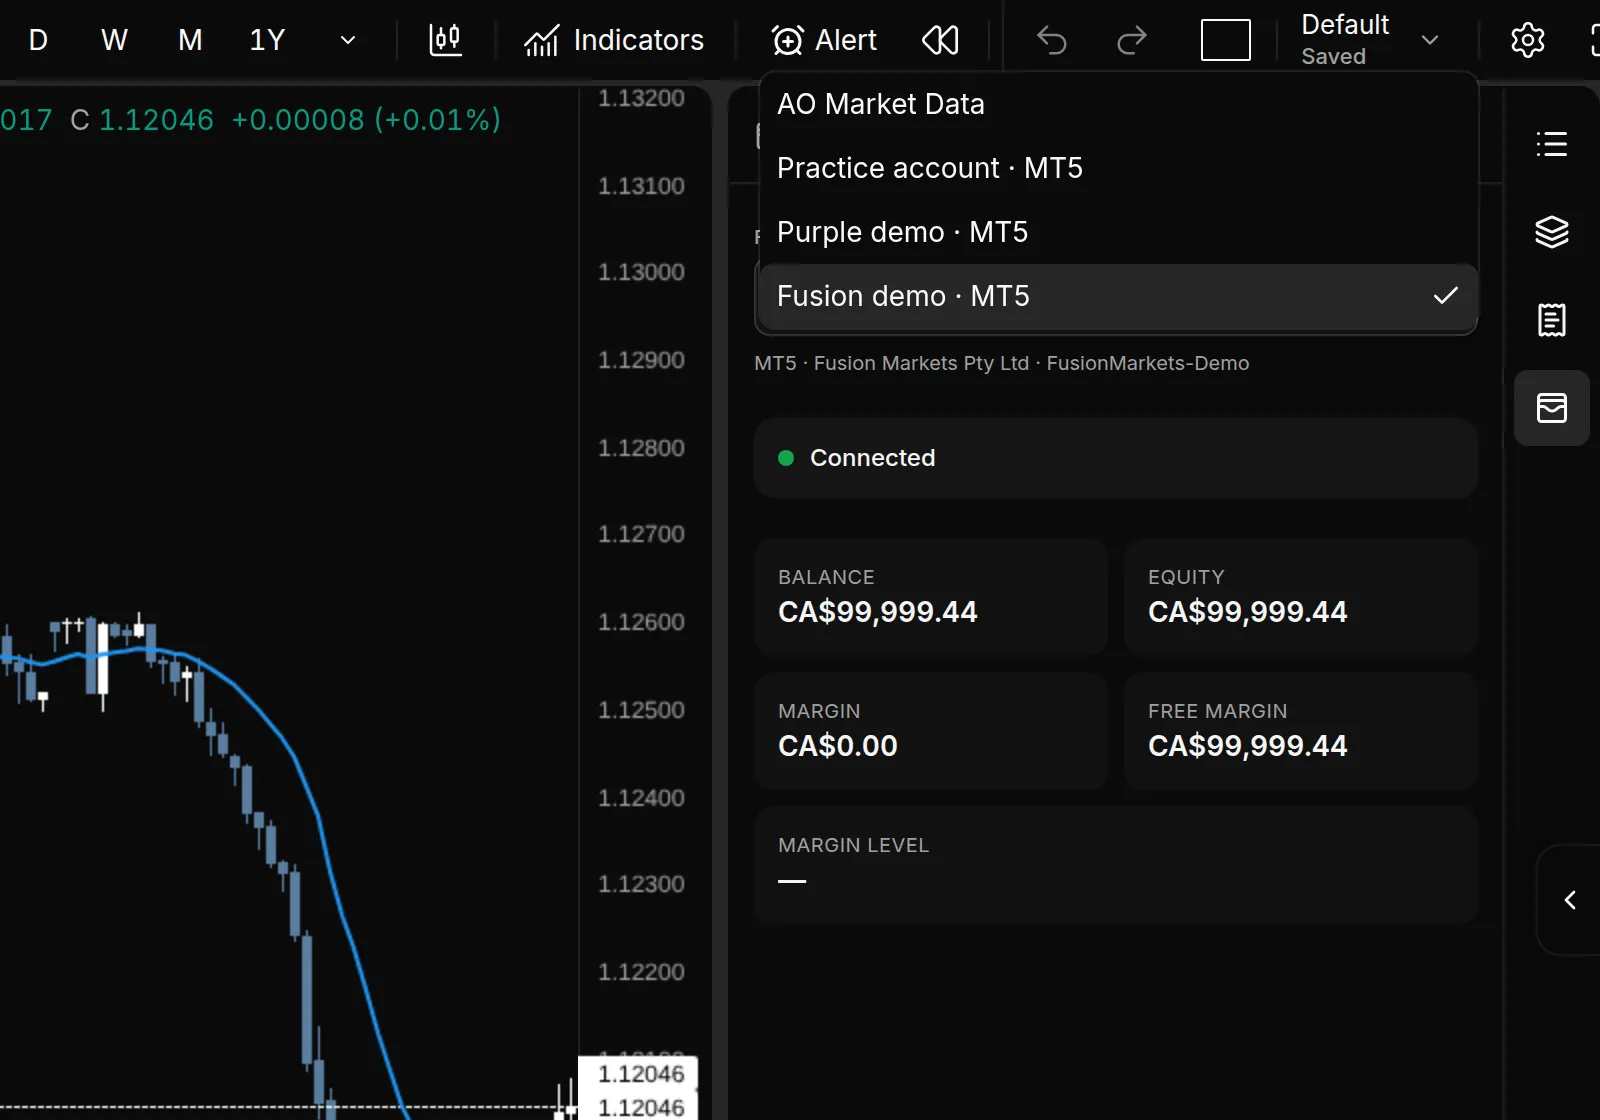Open the orders receipt icon in sidebar
Screen dimensions: 1600x1120
point(1551,320)
